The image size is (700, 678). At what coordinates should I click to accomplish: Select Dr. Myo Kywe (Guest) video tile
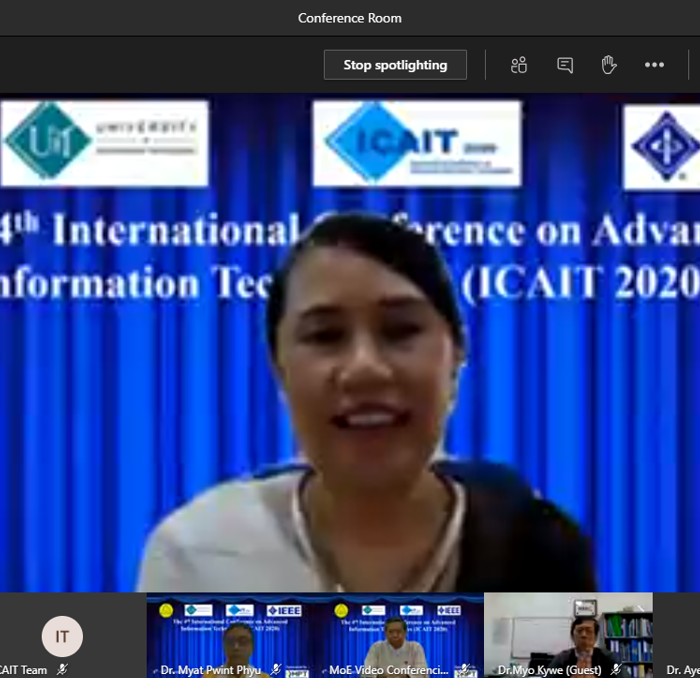(x=568, y=628)
